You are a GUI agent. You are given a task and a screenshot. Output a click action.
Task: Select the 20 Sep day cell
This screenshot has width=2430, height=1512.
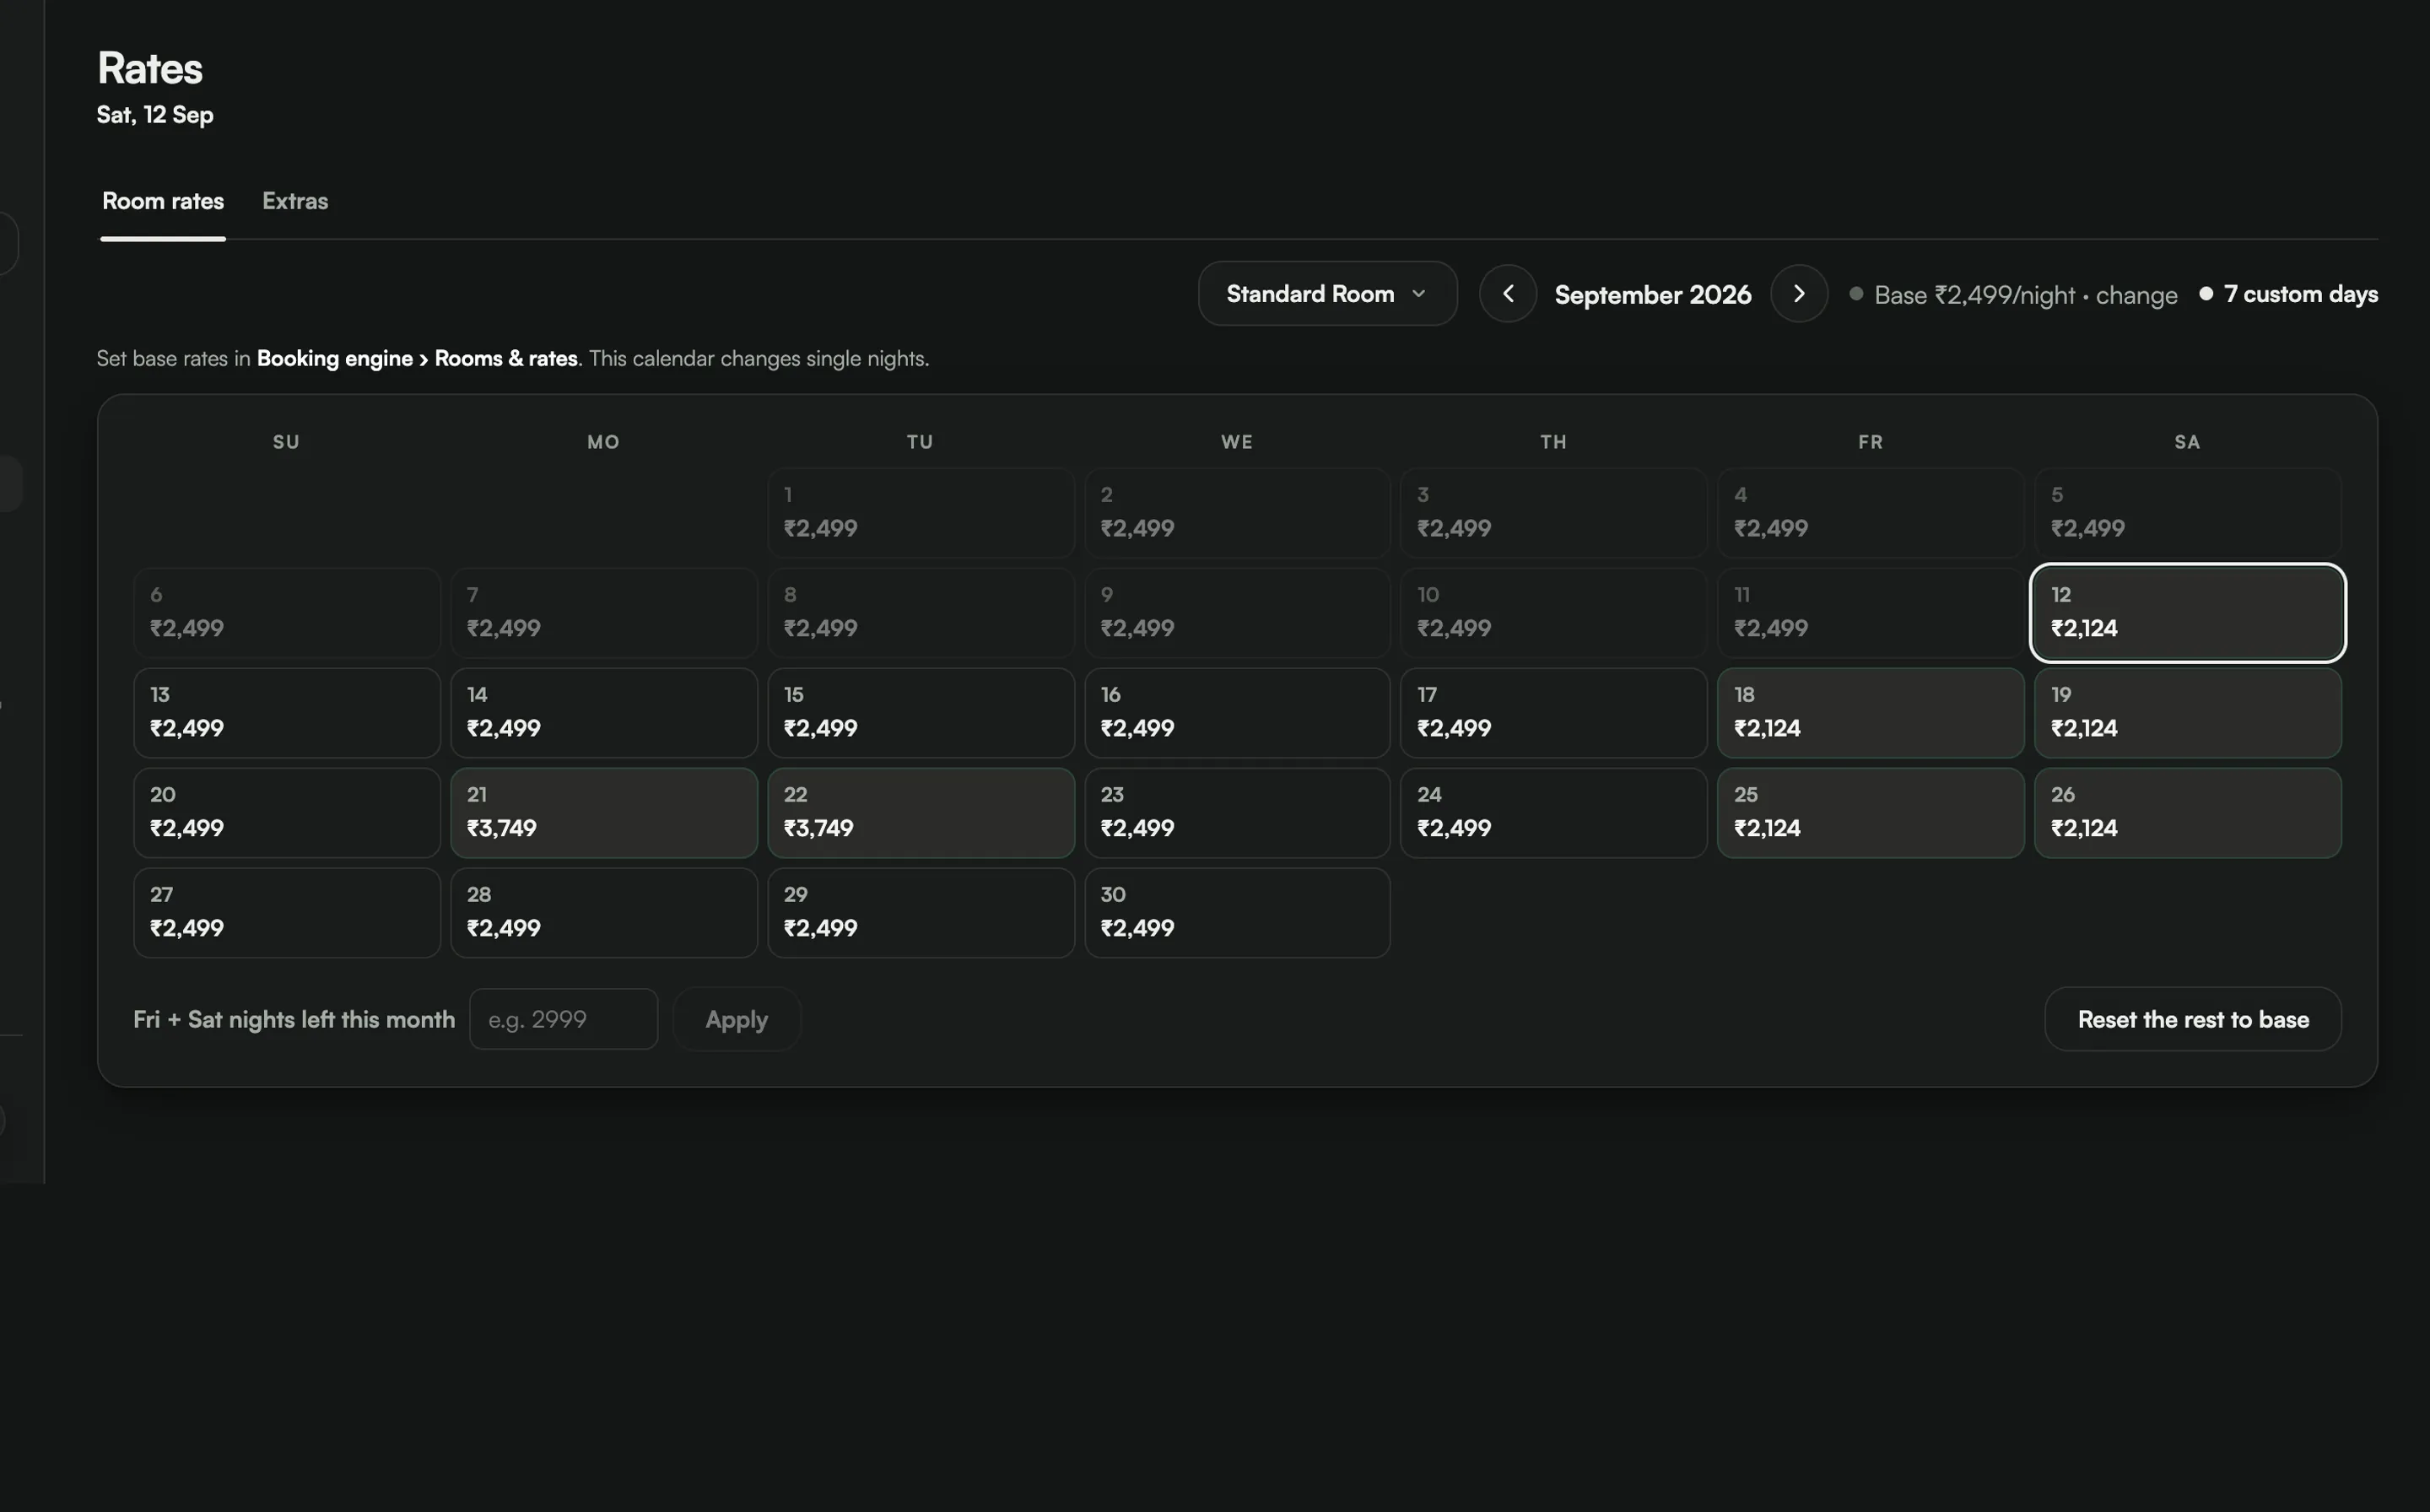coord(287,813)
